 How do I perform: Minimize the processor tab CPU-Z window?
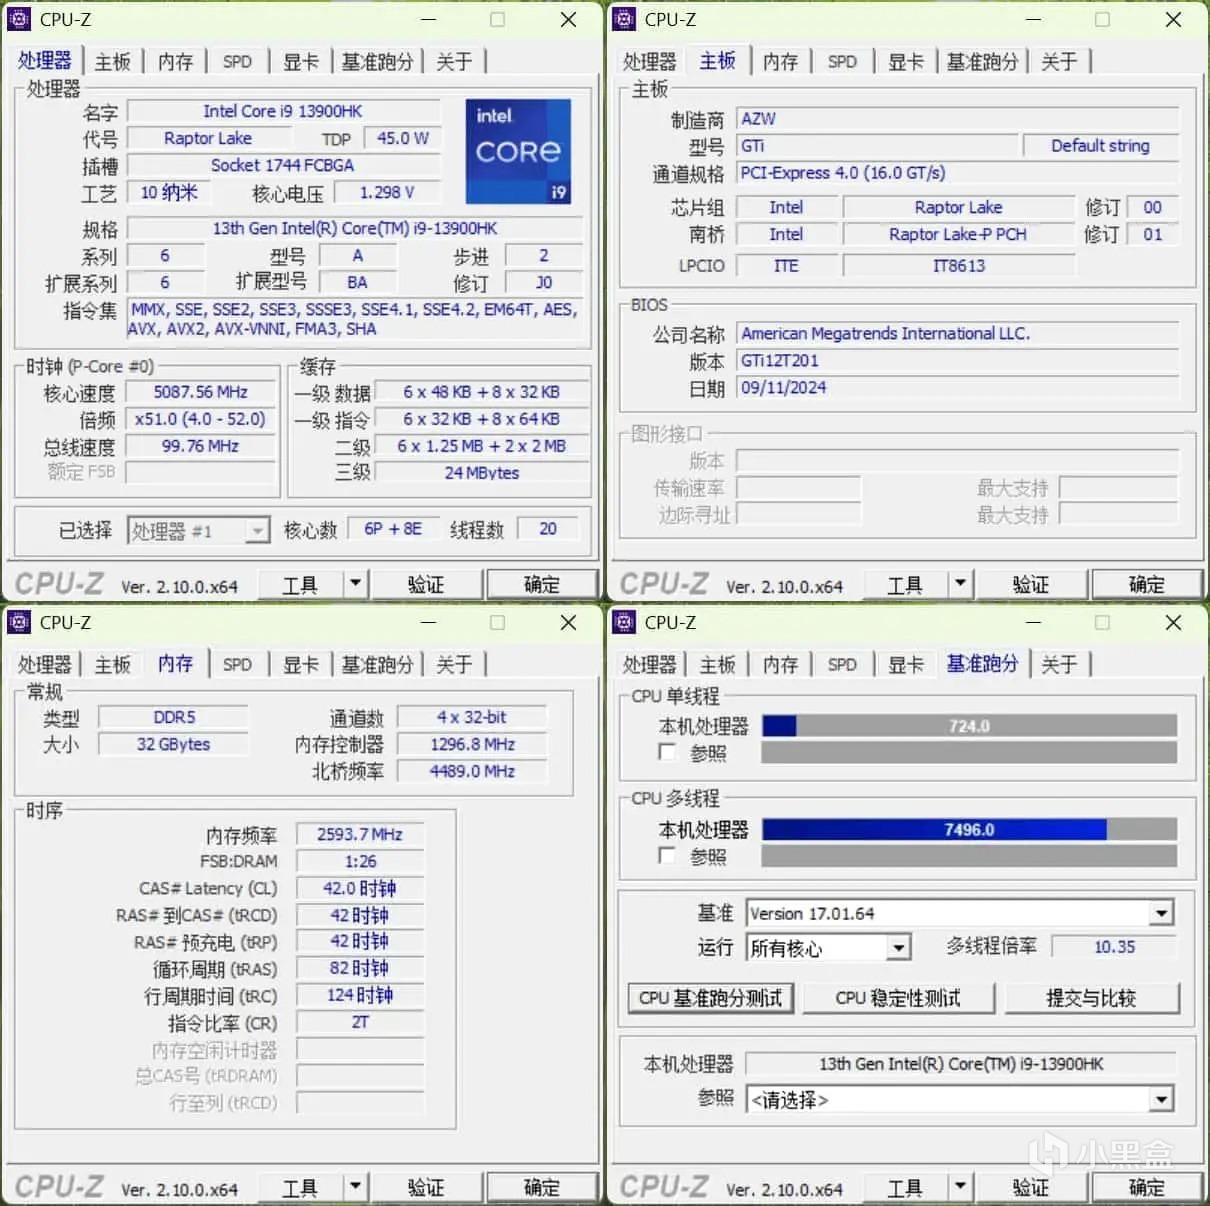(x=428, y=19)
